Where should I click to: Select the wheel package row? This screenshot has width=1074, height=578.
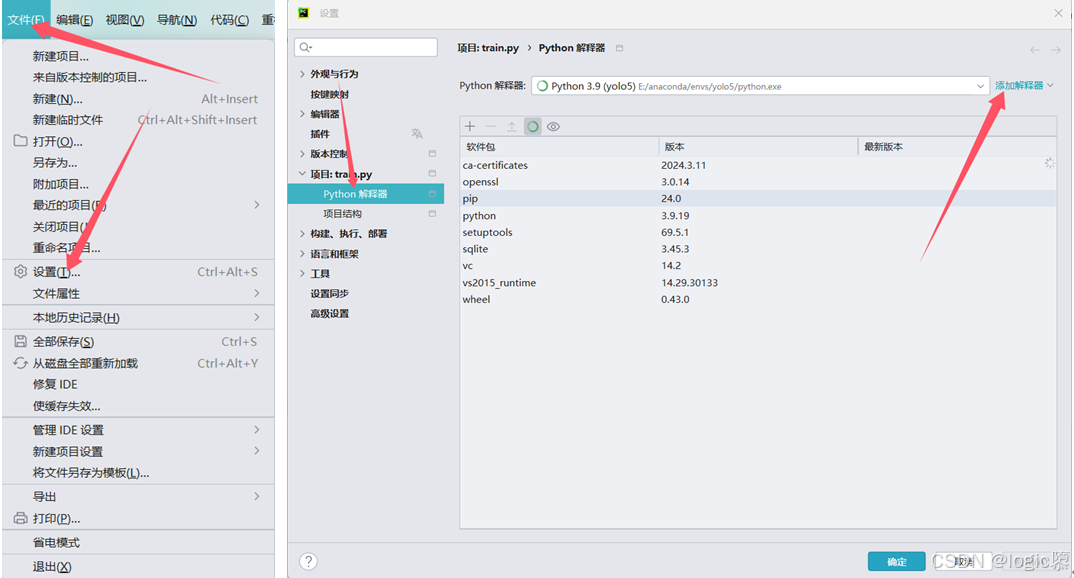coord(758,299)
